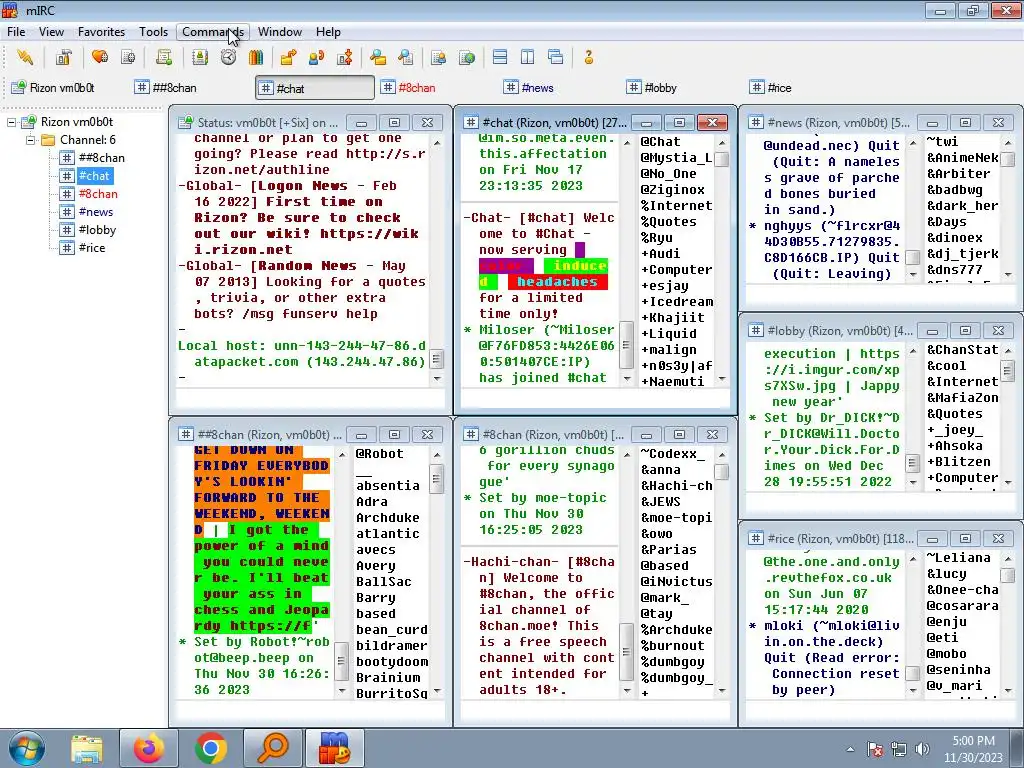Screen dimensions: 1024x768
Task: Open the File menu
Action: click(x=16, y=31)
